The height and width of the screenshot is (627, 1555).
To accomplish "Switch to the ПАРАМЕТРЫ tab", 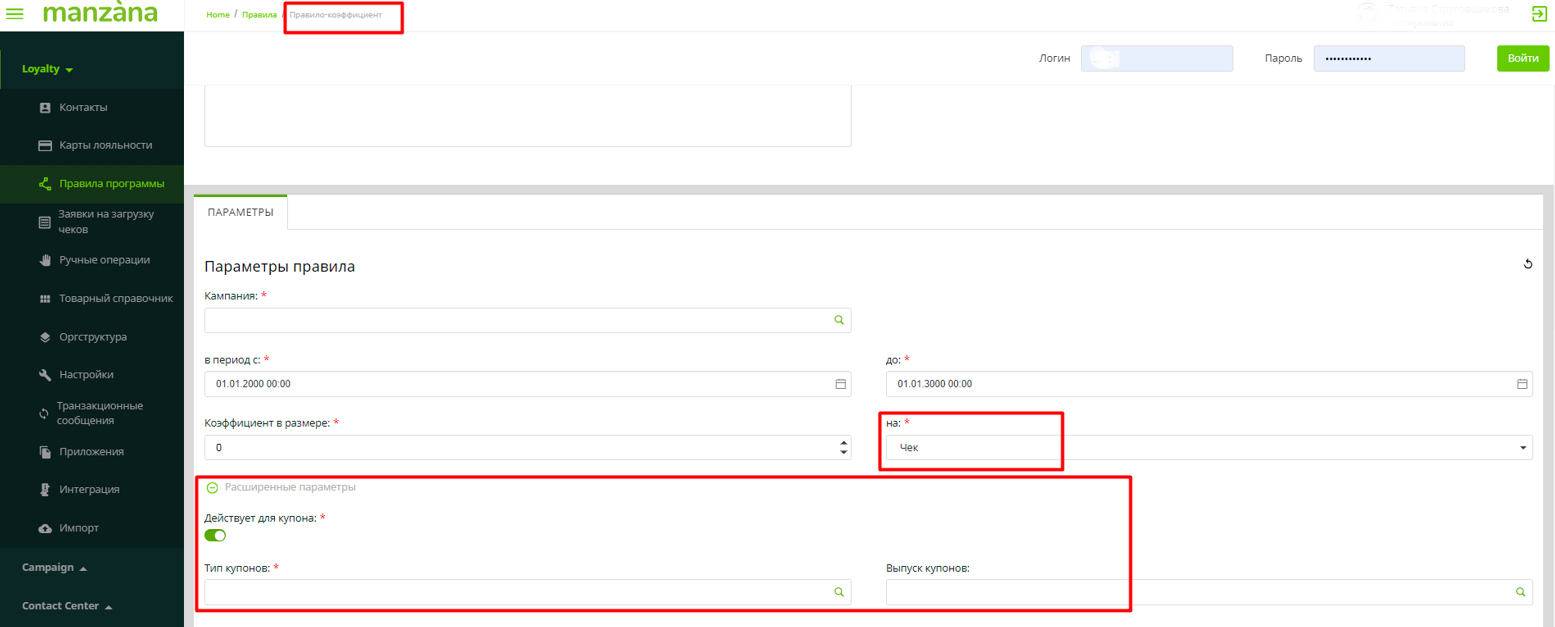I will click(240, 213).
